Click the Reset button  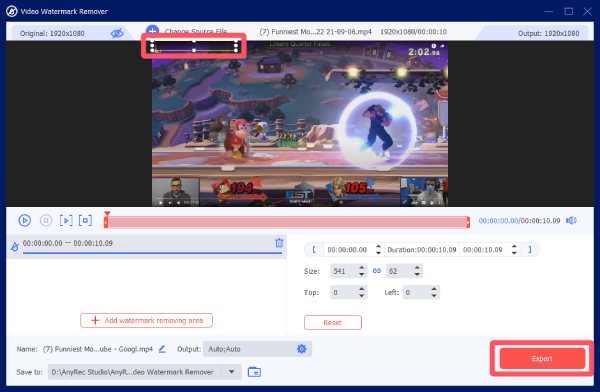pyautogui.click(x=333, y=323)
